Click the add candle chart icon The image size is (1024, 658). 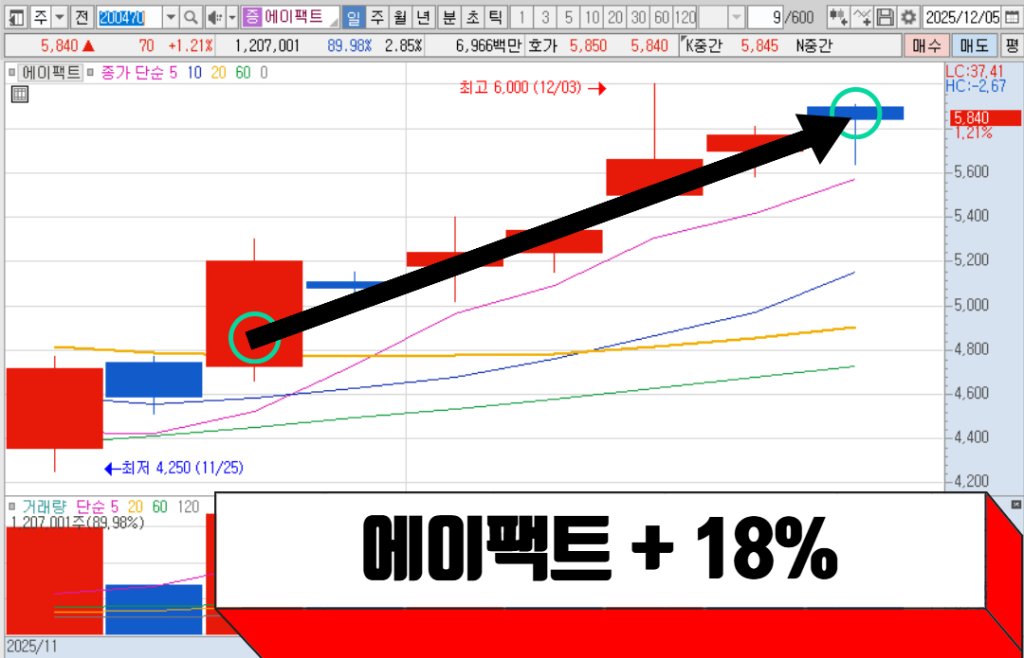tap(838, 17)
